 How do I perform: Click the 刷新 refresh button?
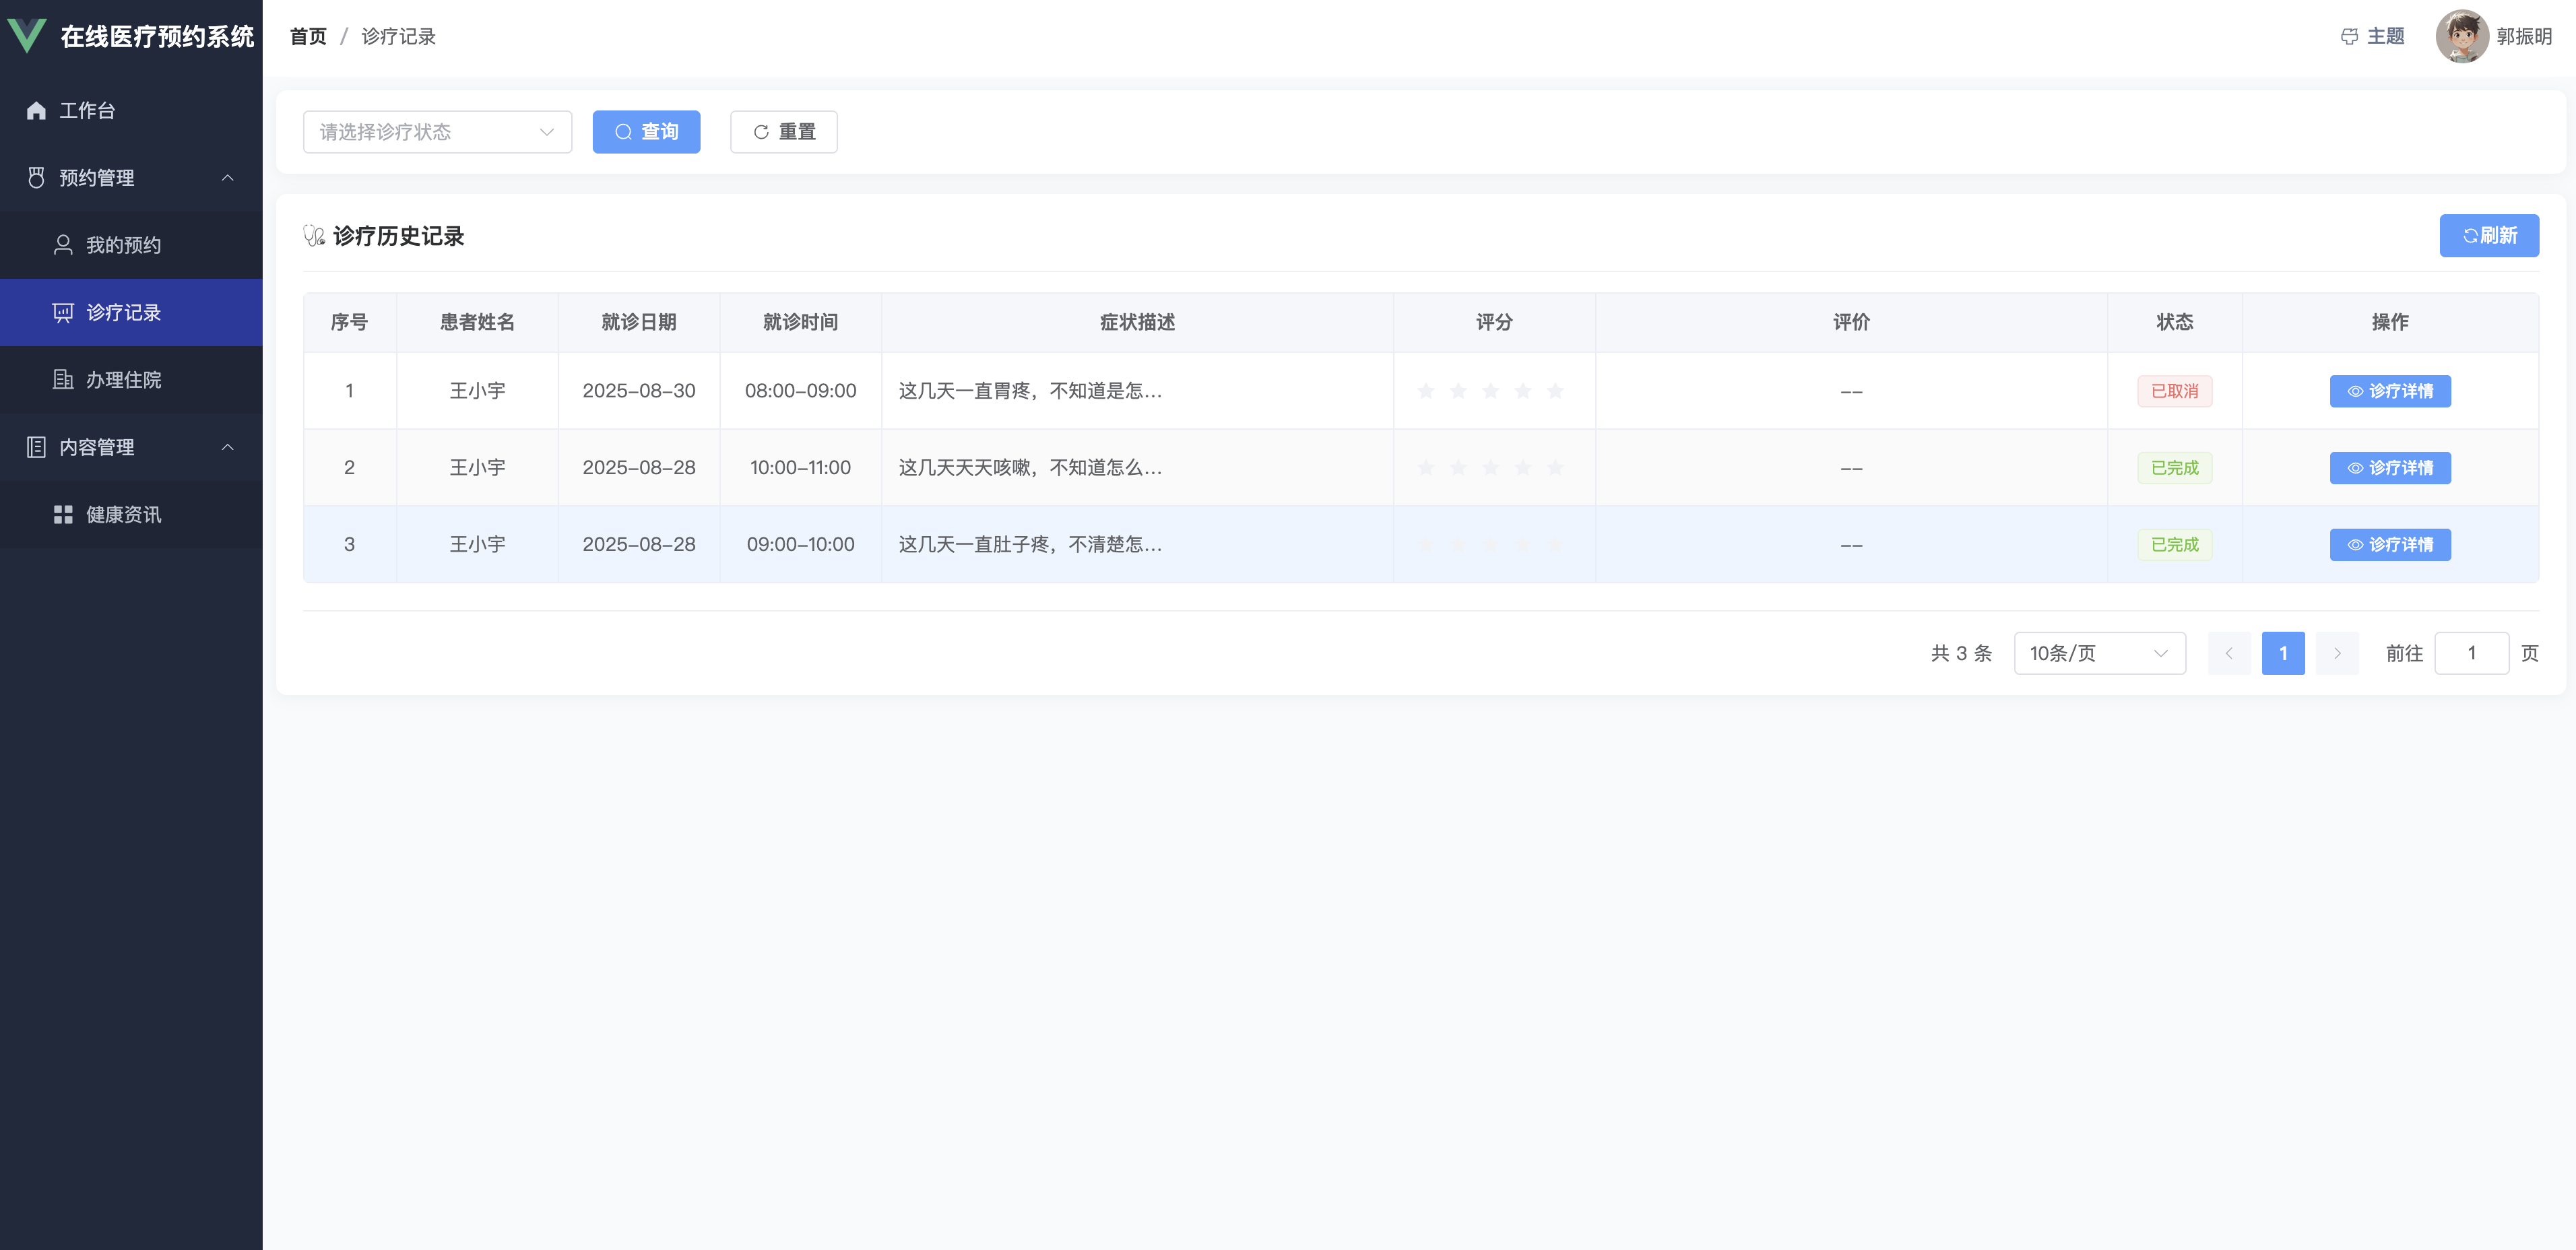(x=2488, y=236)
